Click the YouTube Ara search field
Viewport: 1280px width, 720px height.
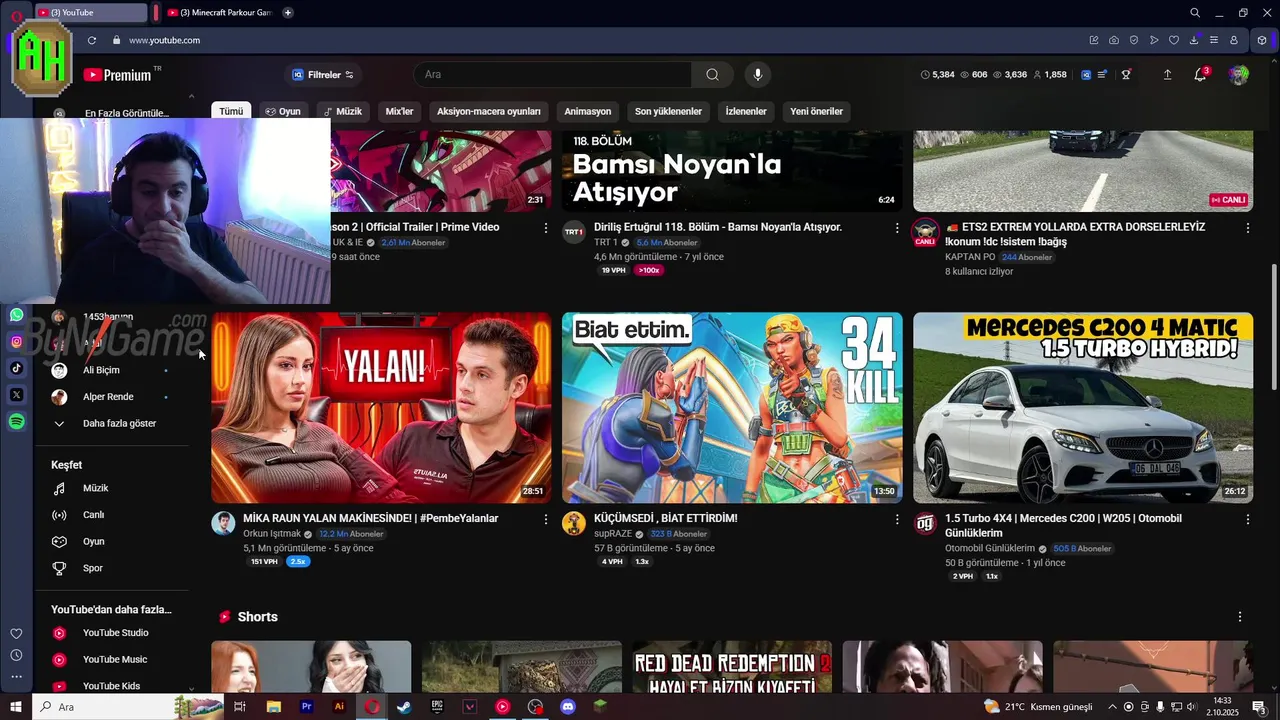[x=552, y=74]
